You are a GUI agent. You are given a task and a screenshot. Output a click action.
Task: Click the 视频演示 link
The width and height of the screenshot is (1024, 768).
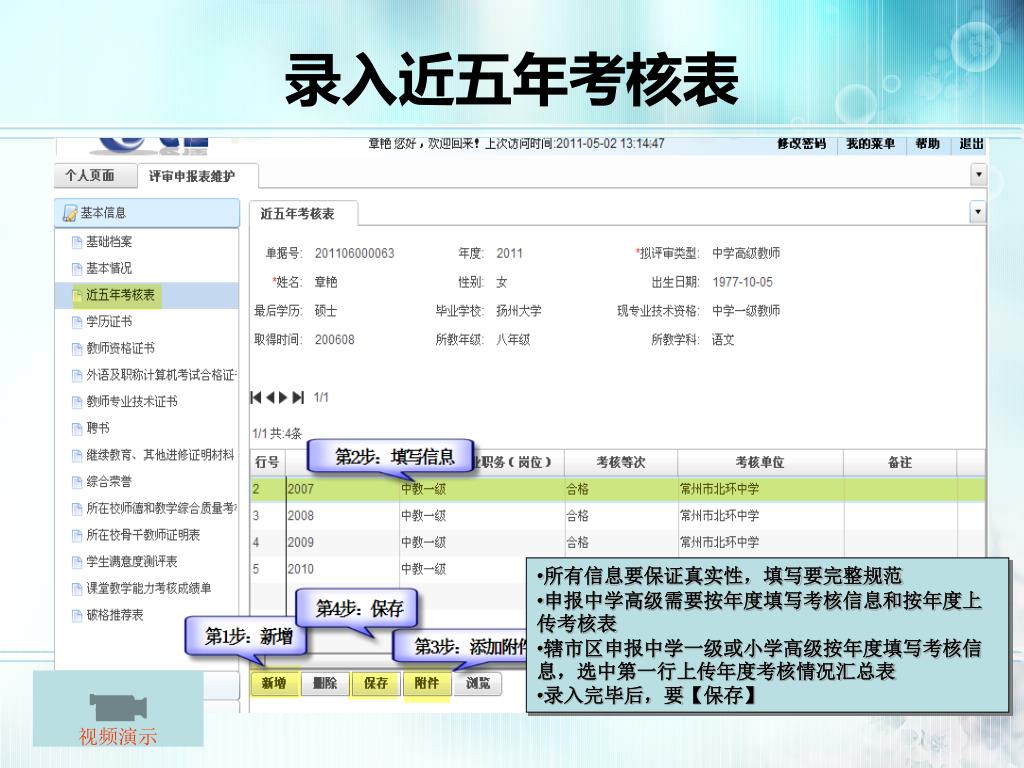118,737
